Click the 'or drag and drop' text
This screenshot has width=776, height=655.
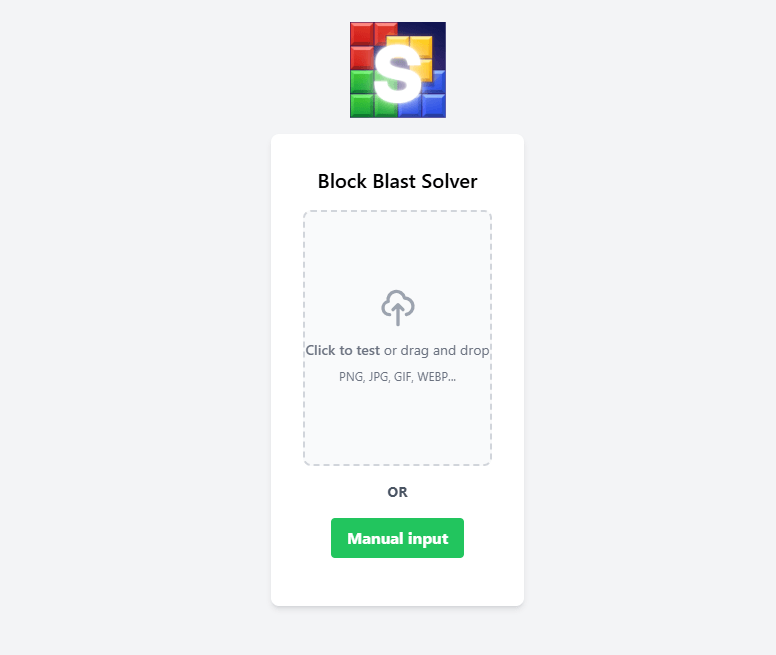pyautogui.click(x=436, y=350)
